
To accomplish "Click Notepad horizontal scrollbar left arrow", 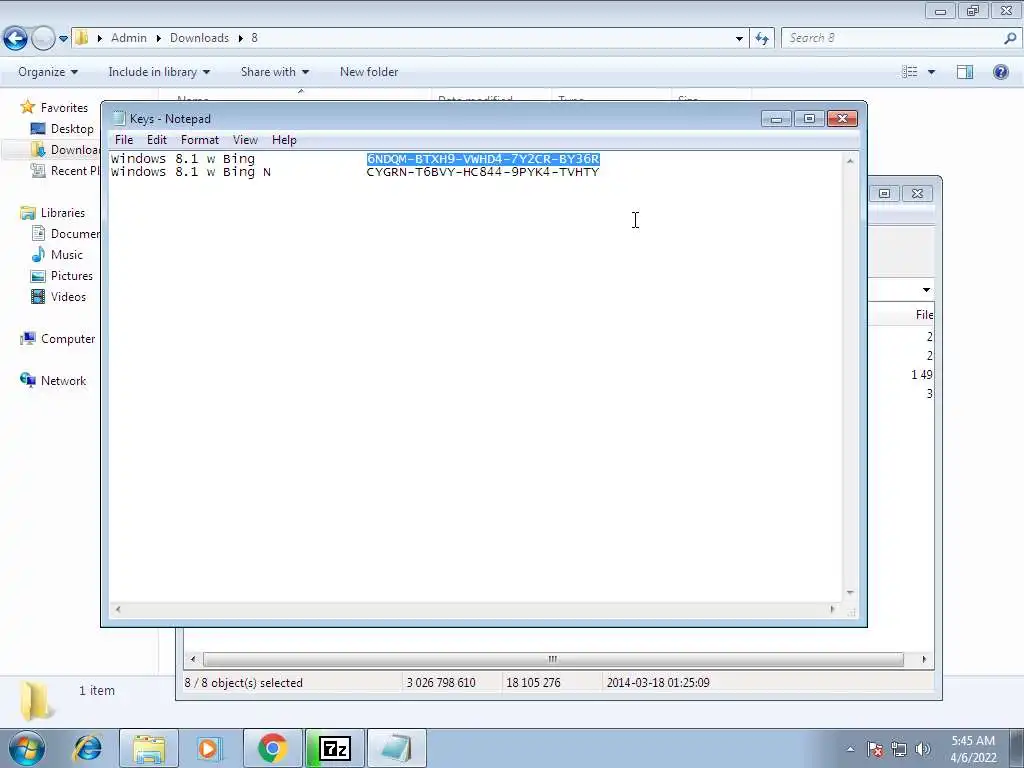I will (118, 609).
